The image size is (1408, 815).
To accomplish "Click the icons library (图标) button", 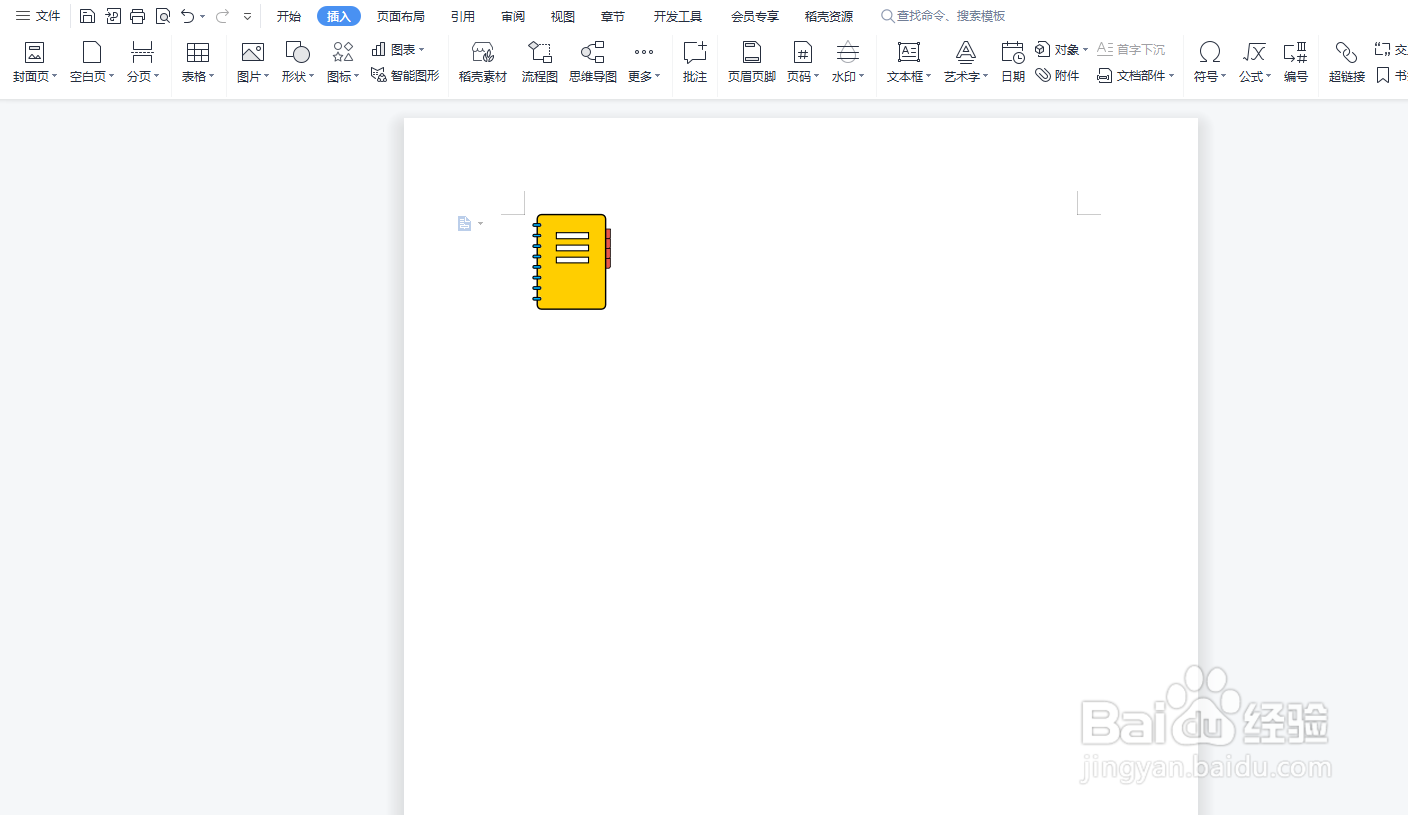I will (343, 62).
